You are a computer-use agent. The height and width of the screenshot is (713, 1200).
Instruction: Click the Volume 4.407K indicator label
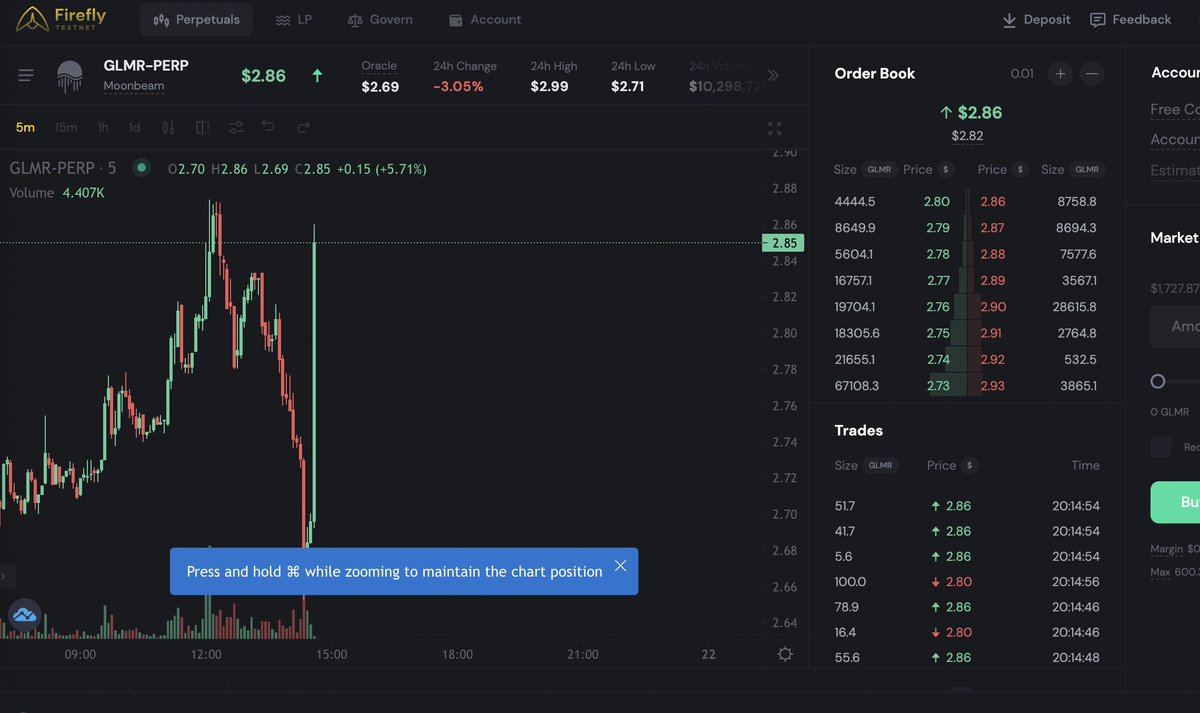click(57, 192)
